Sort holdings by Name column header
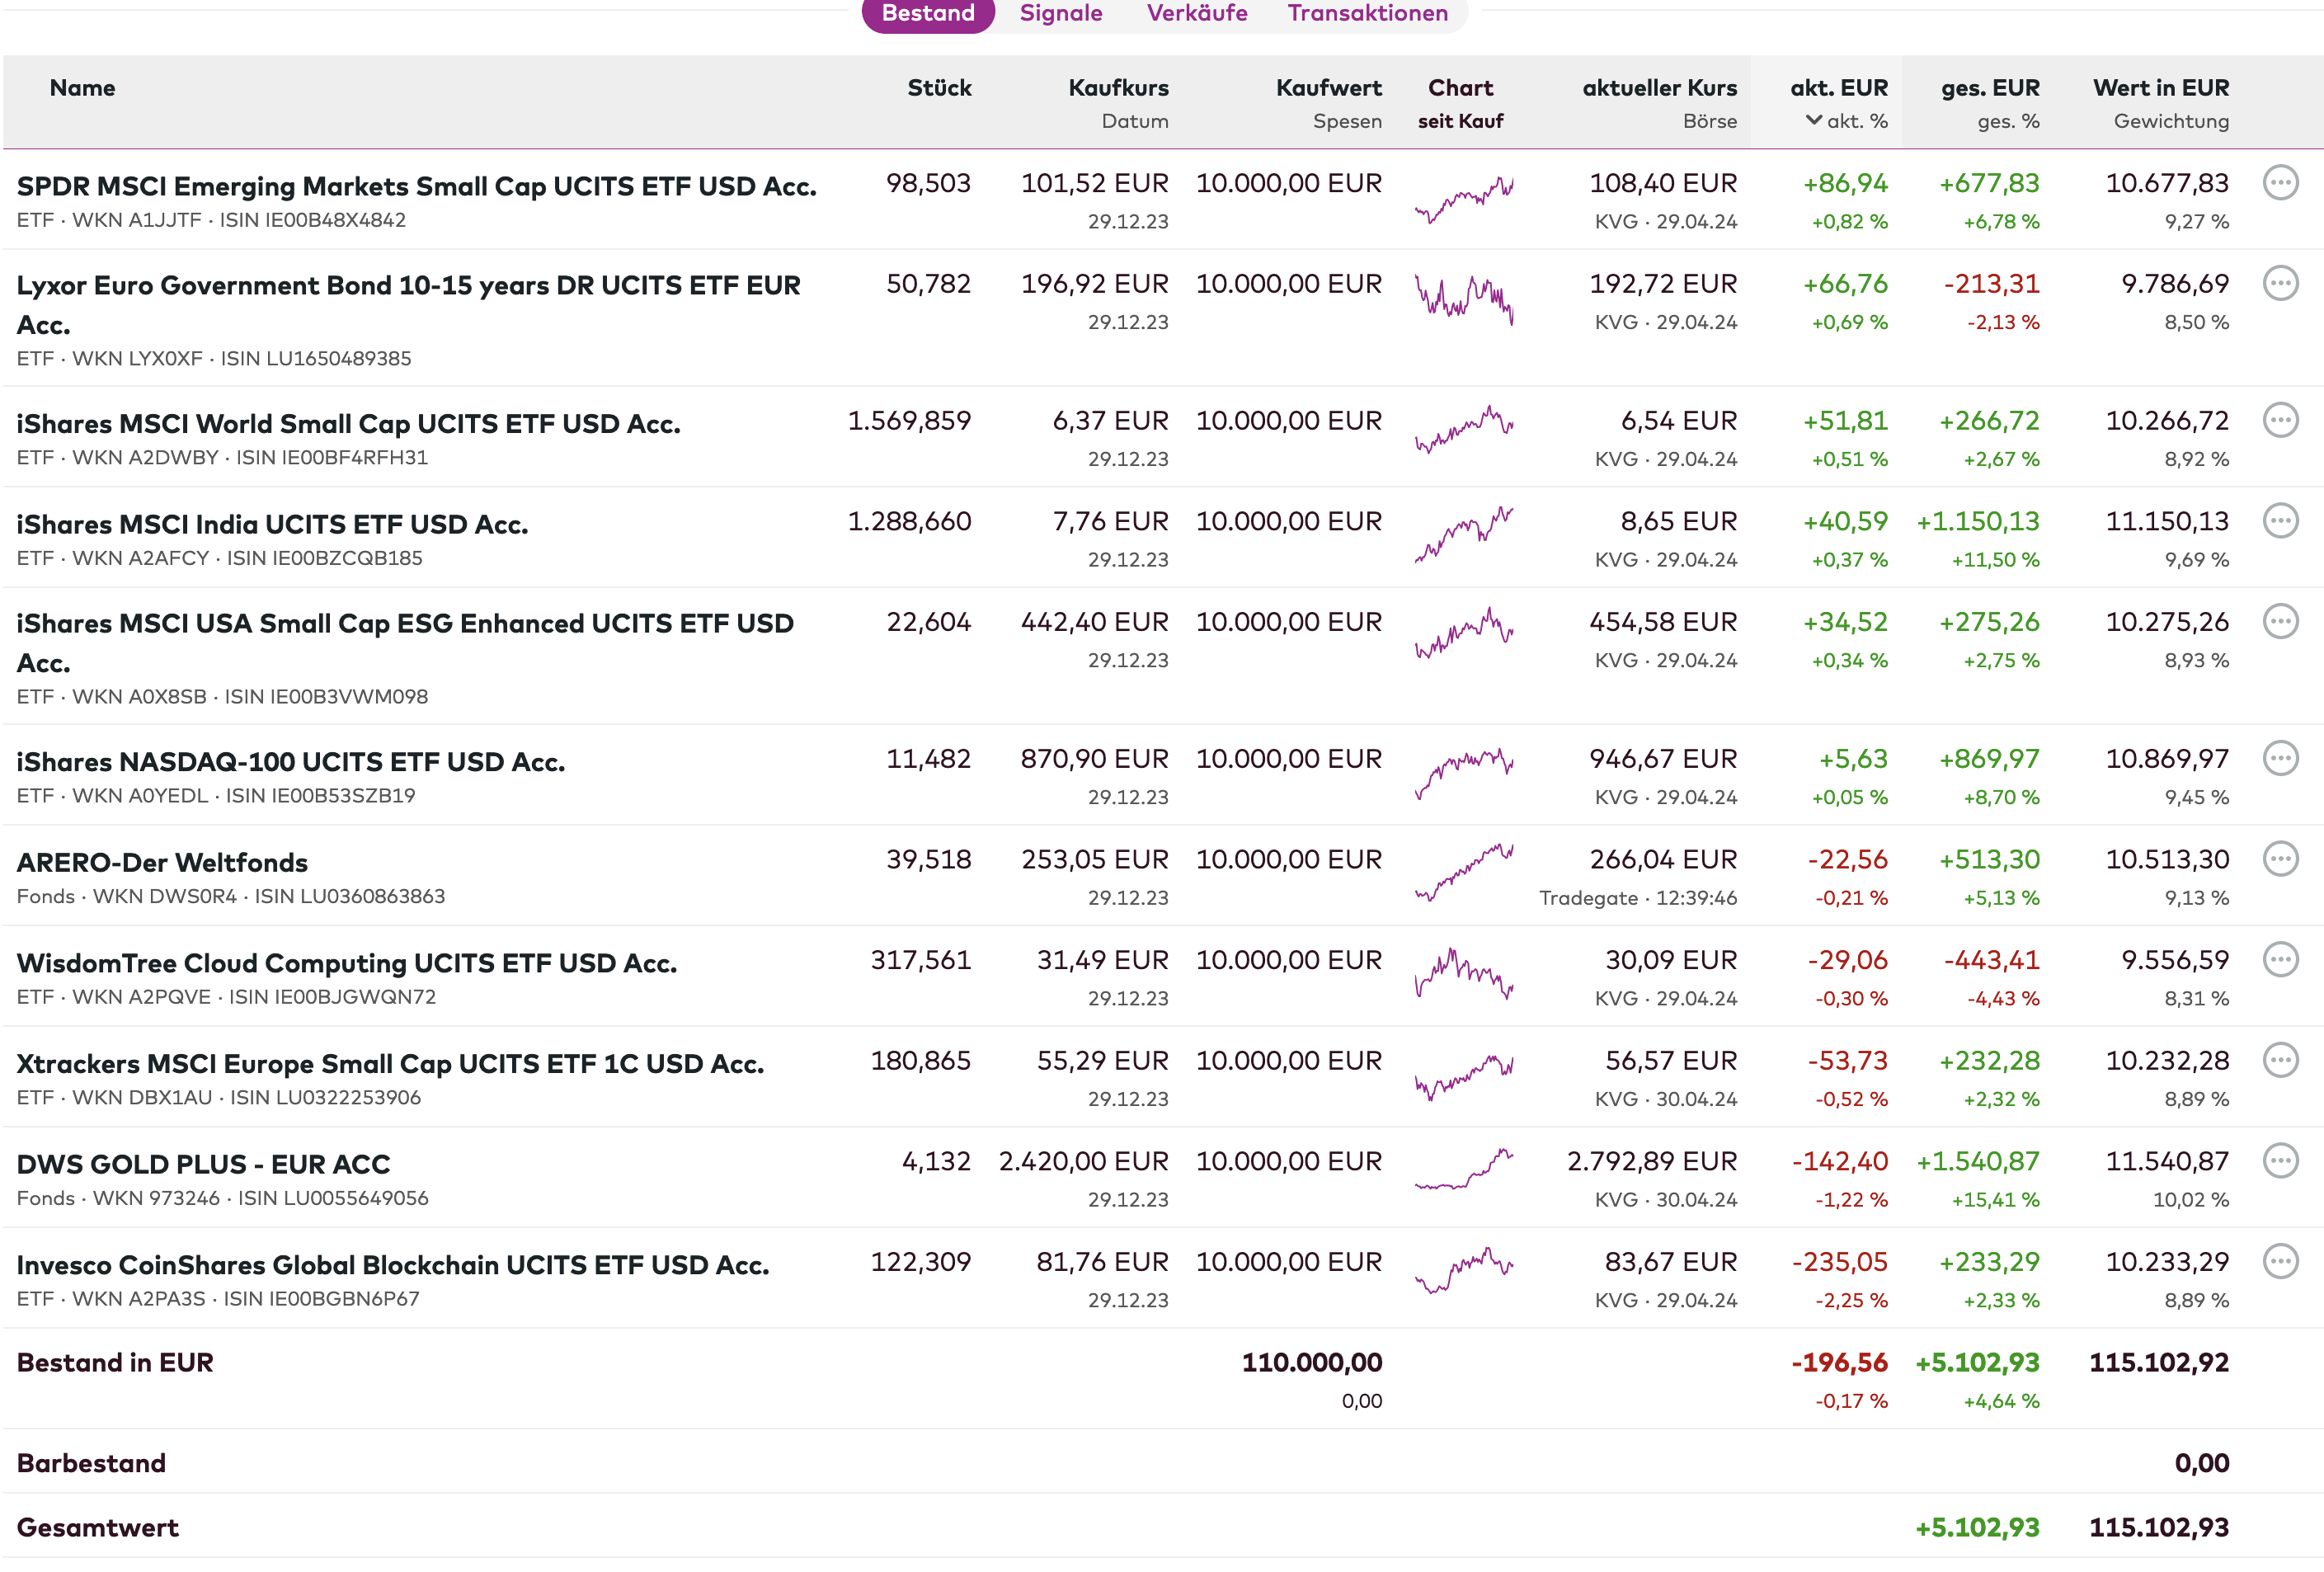Viewport: 2324px width, 1572px height. [82, 88]
